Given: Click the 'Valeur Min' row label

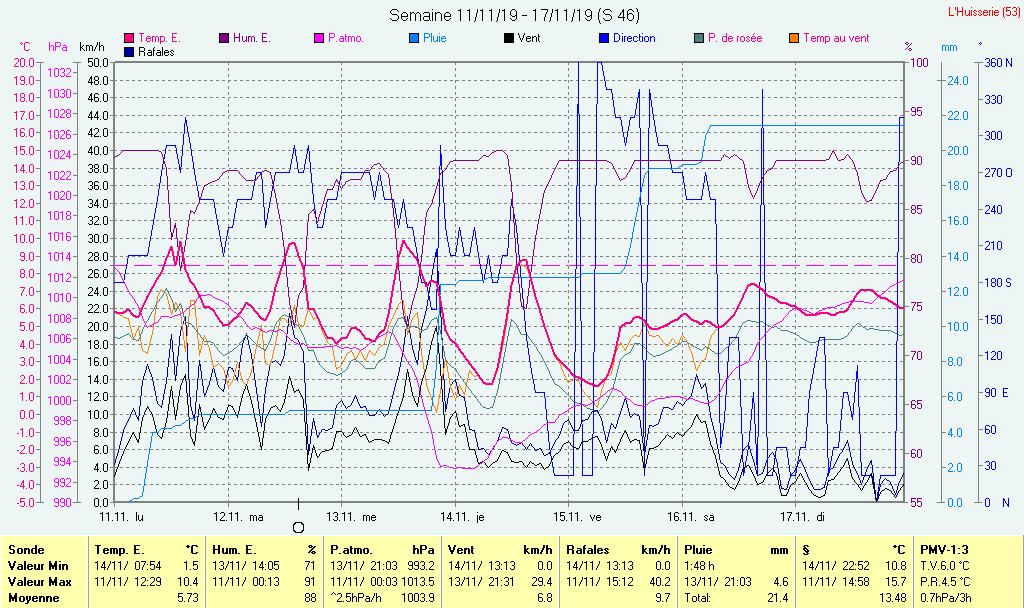Looking at the screenshot, I should [x=38, y=566].
